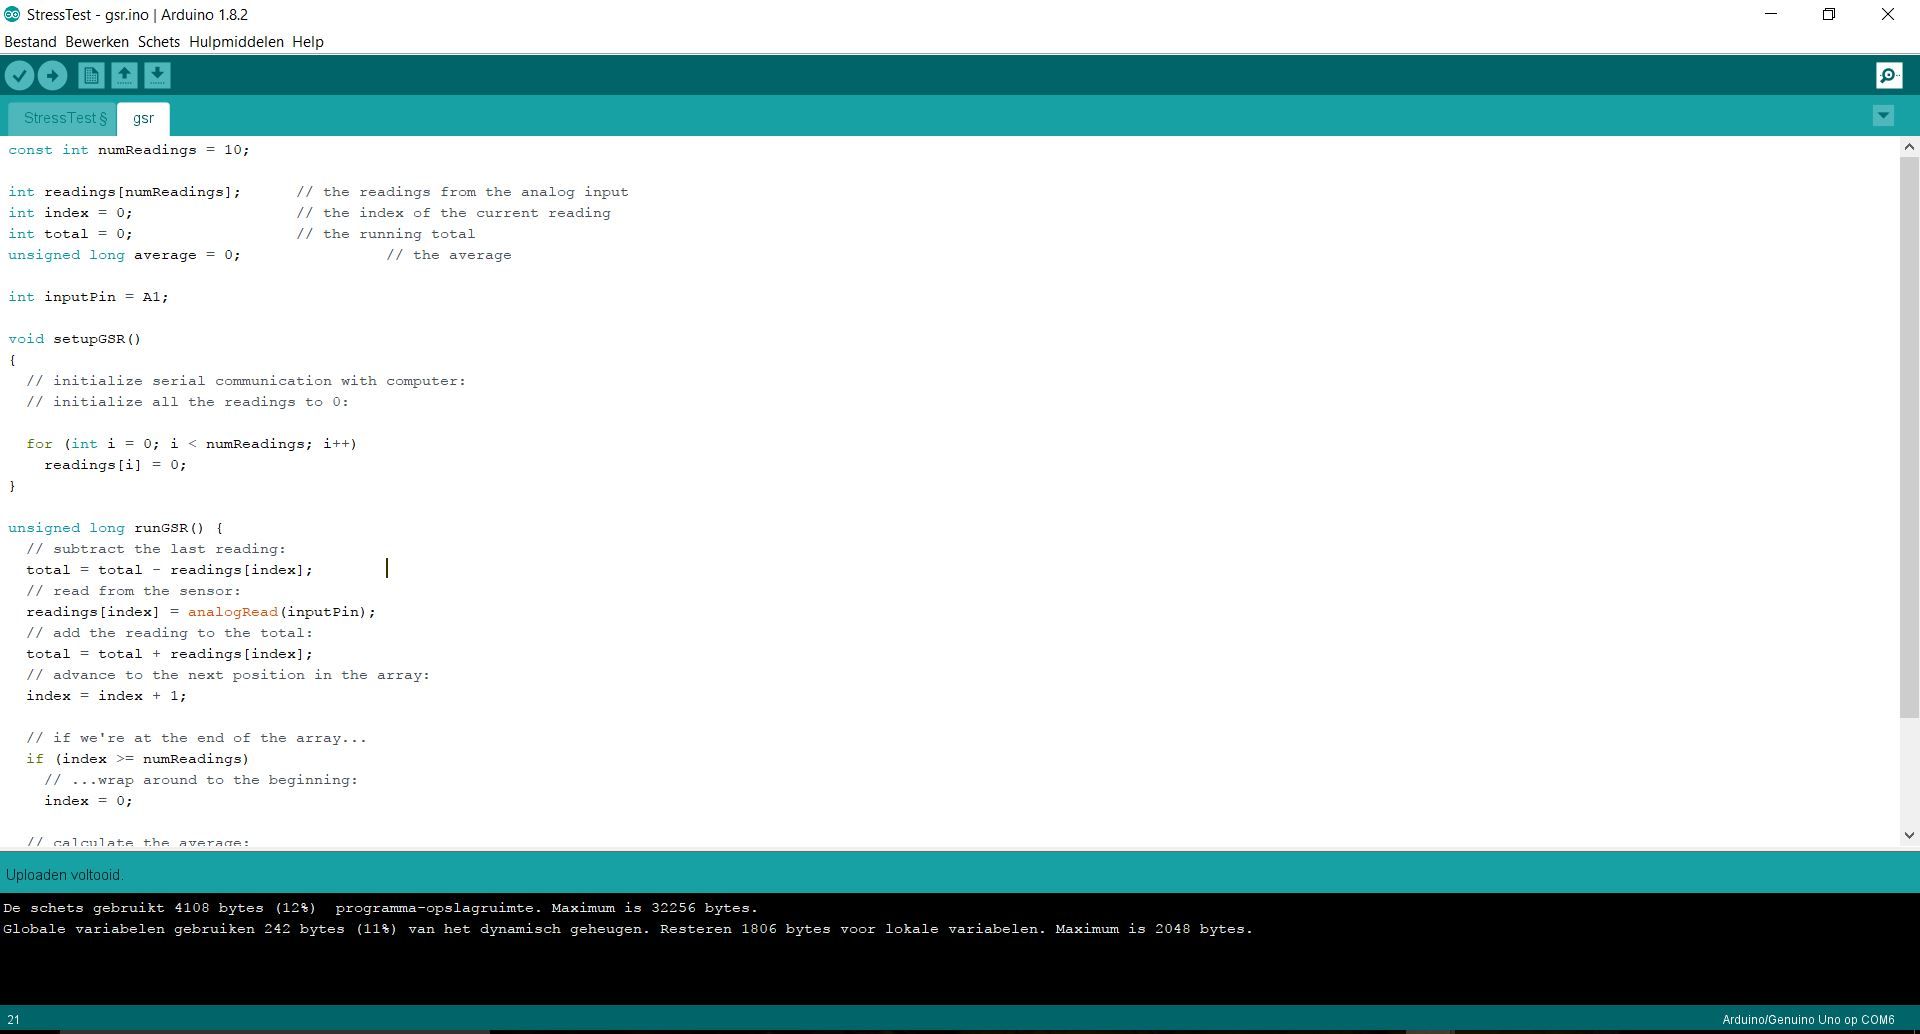Viewport: 1920px width, 1034px height.
Task: Open the tab management dropdown arrow
Action: coord(1883,115)
